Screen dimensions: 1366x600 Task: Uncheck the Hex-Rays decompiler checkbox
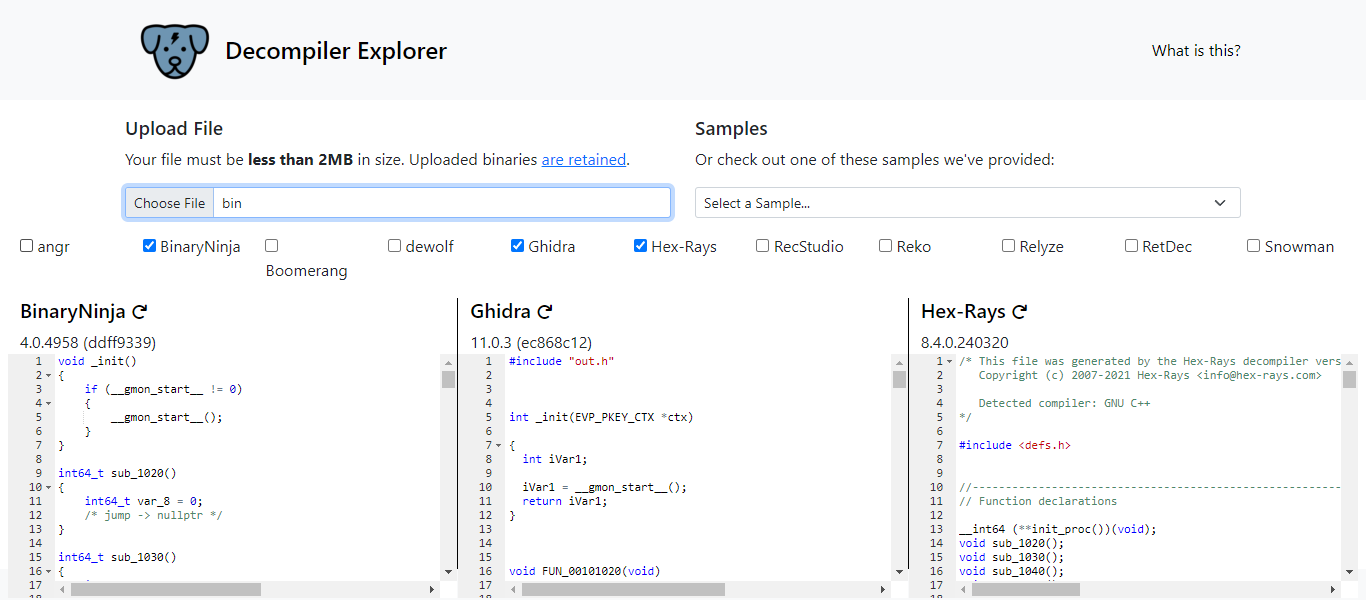point(641,246)
